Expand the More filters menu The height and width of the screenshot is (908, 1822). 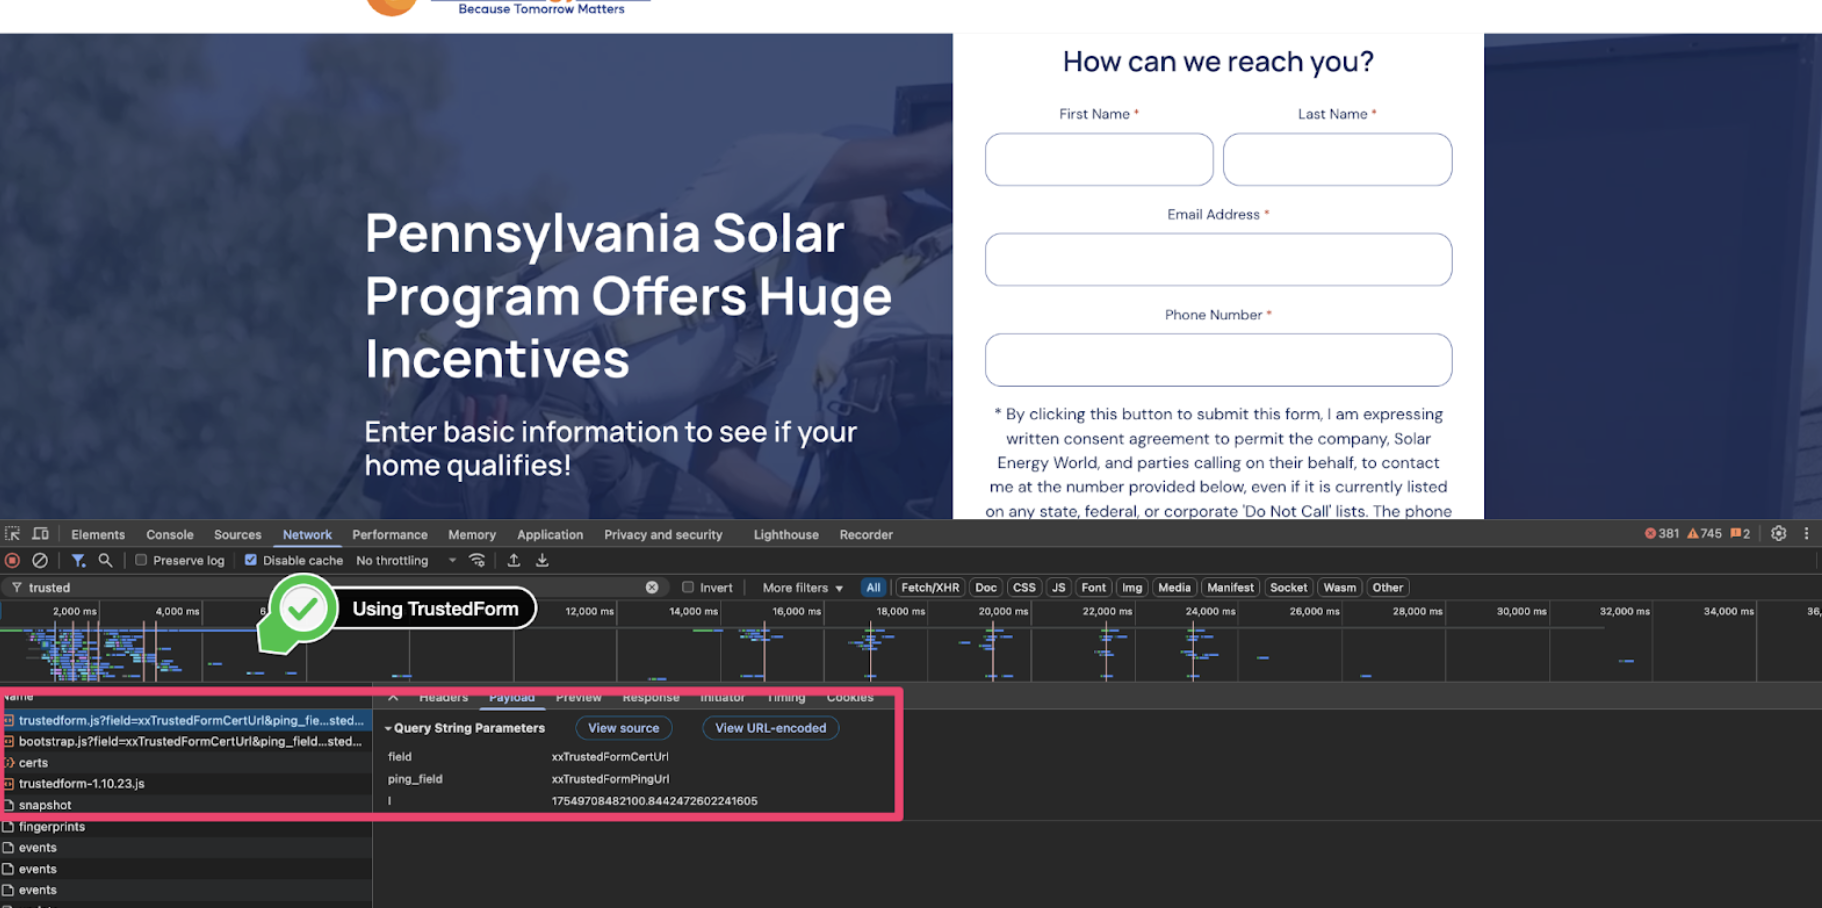click(800, 587)
